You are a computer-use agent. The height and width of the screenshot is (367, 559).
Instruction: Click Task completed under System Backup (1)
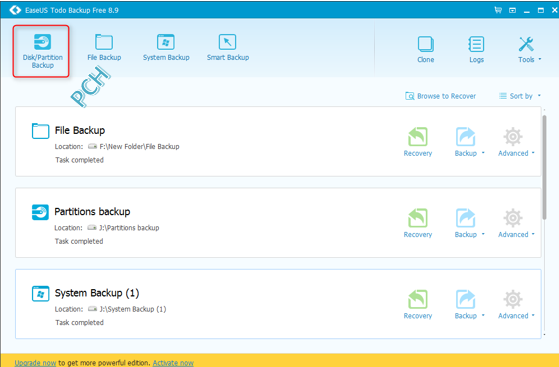(79, 323)
